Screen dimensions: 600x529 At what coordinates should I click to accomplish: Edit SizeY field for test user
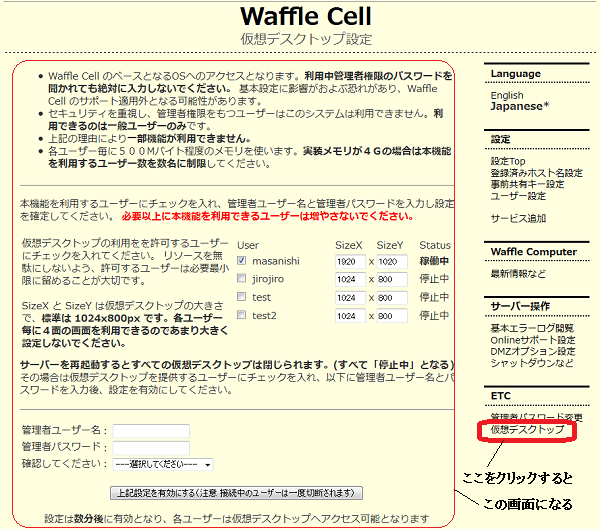pyautogui.click(x=392, y=298)
